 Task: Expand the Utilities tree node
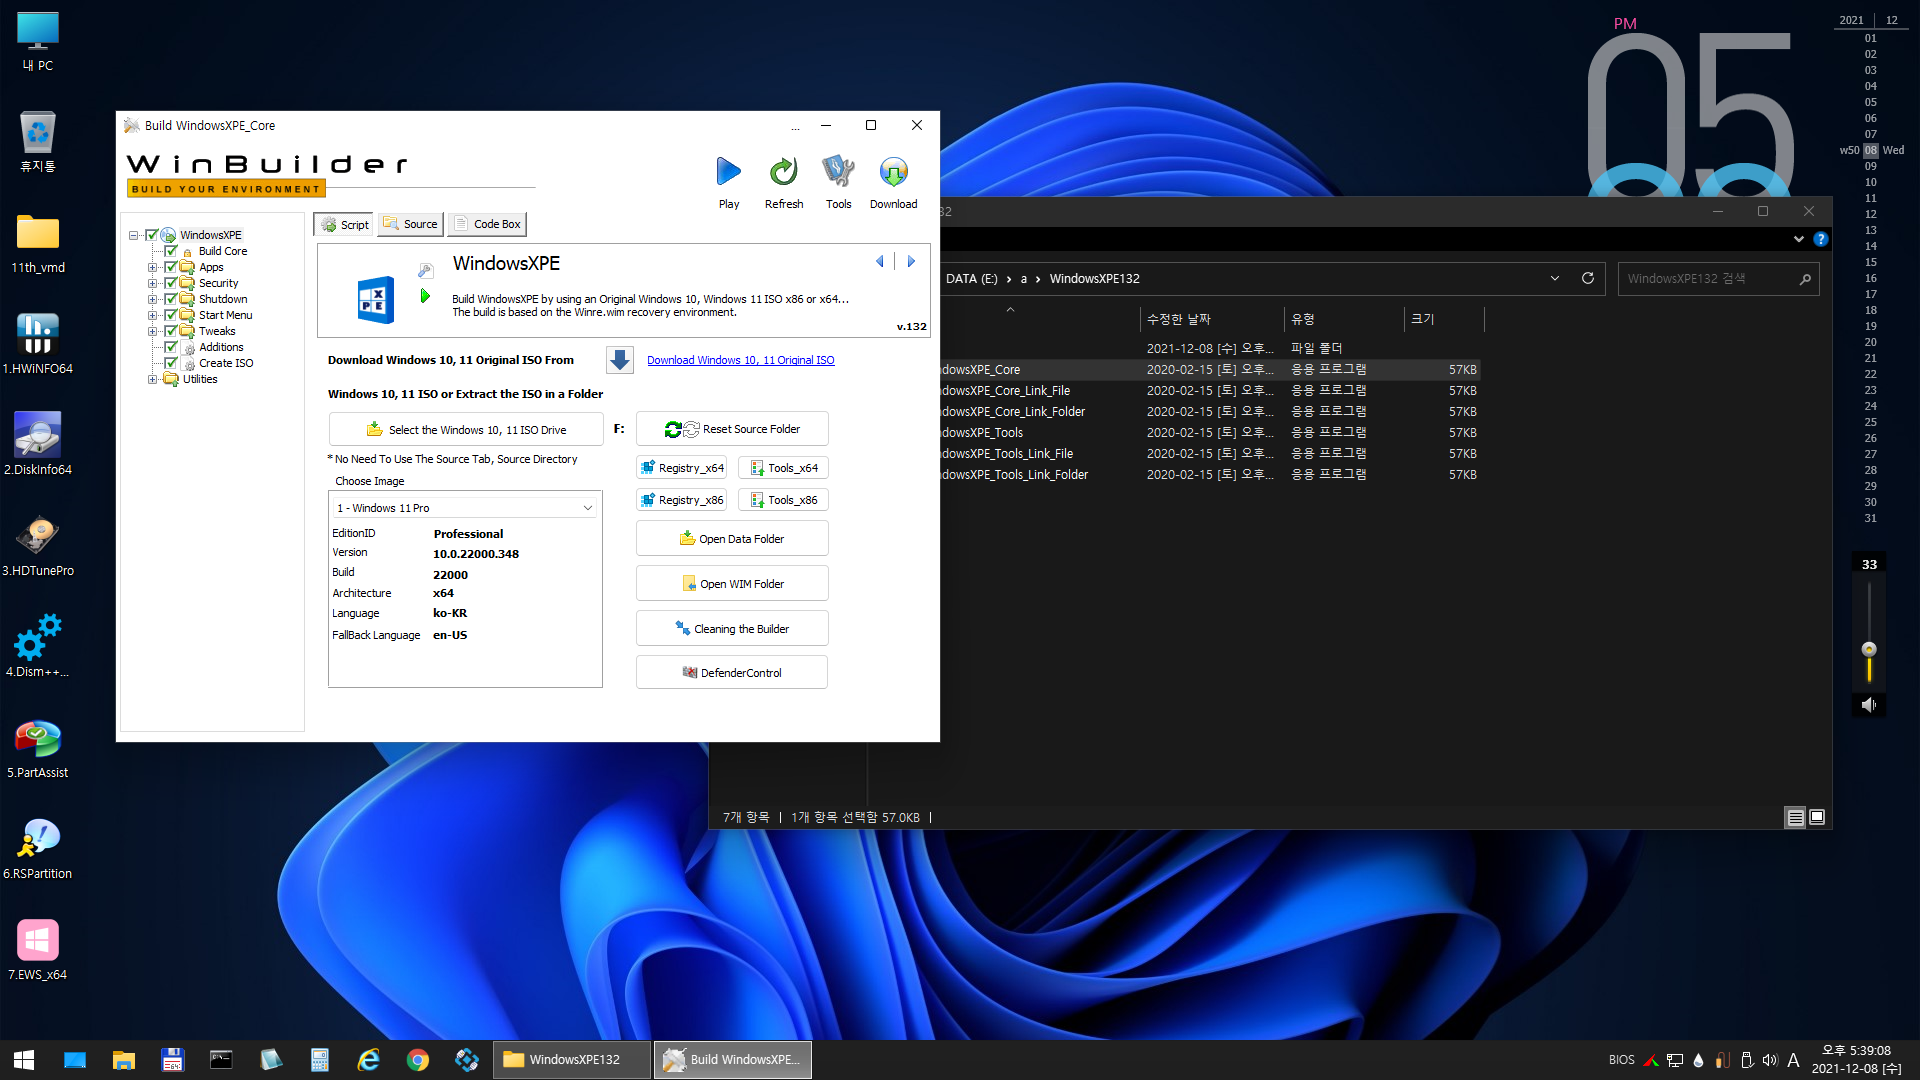[152, 379]
